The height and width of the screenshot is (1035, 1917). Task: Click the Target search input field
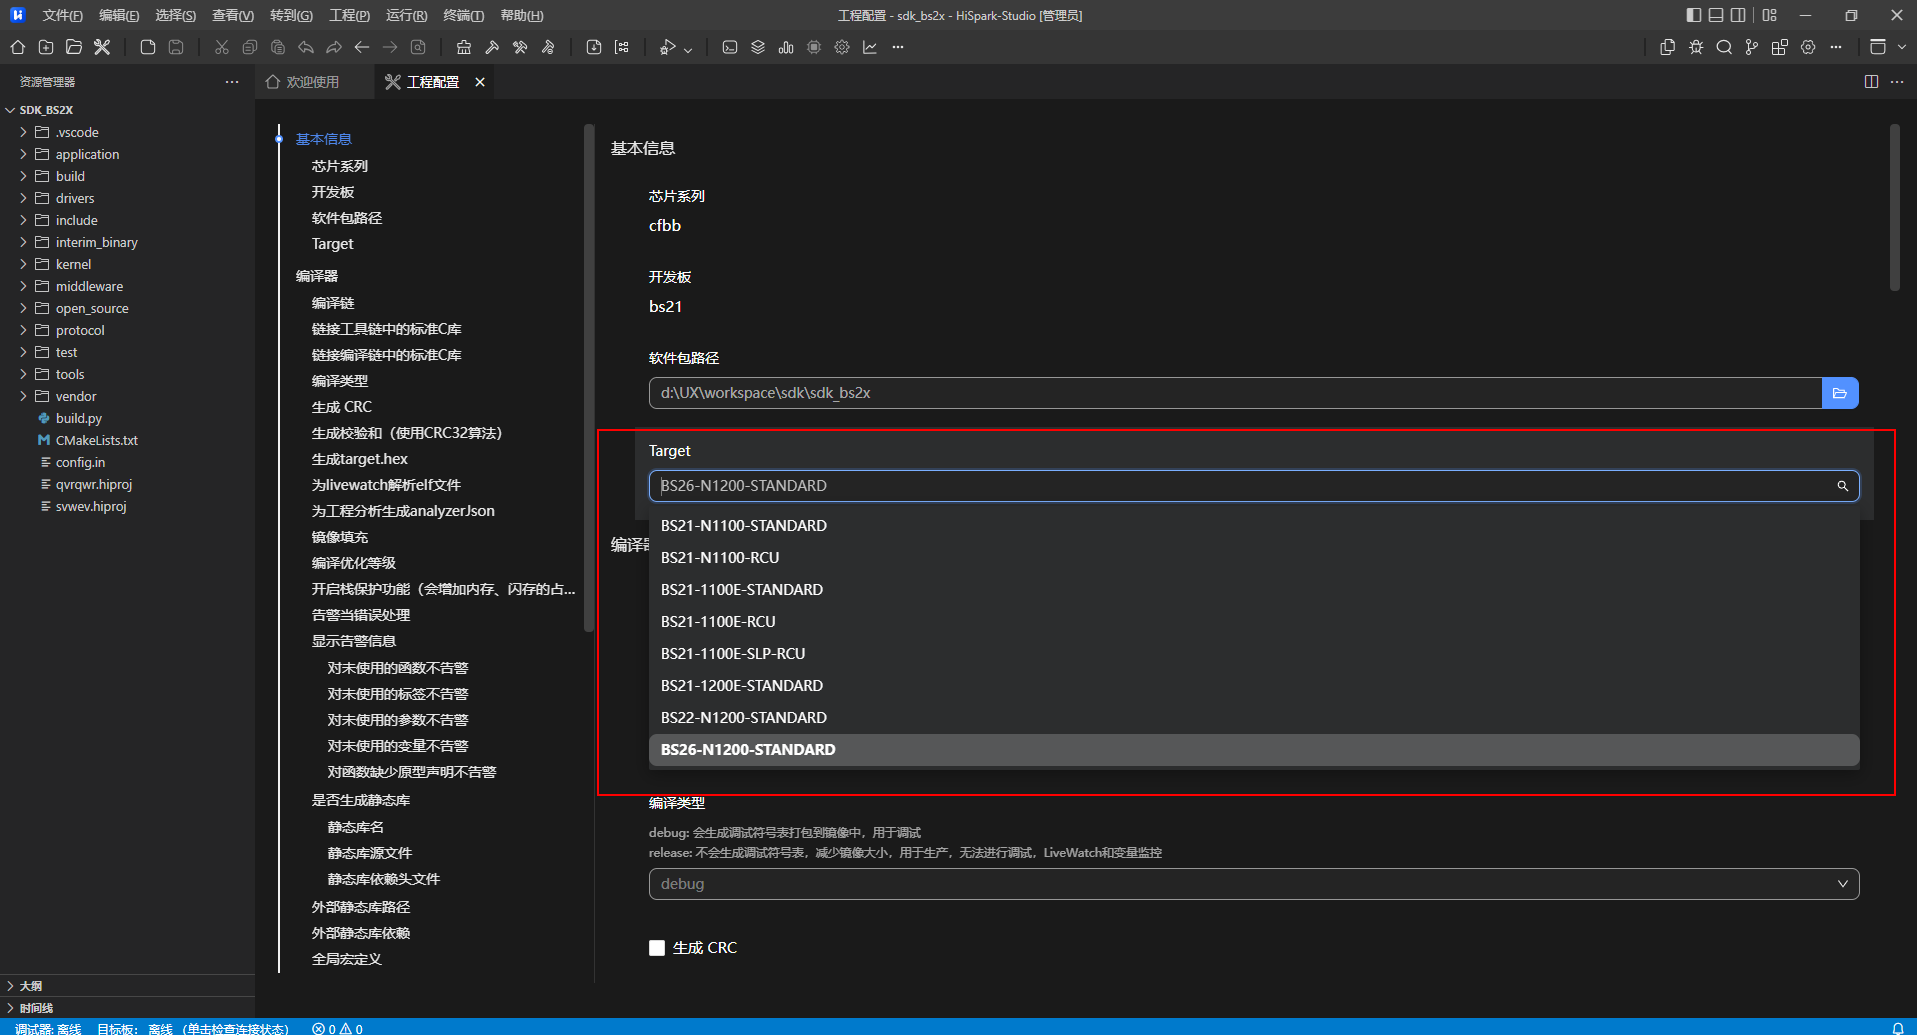point(1240,486)
